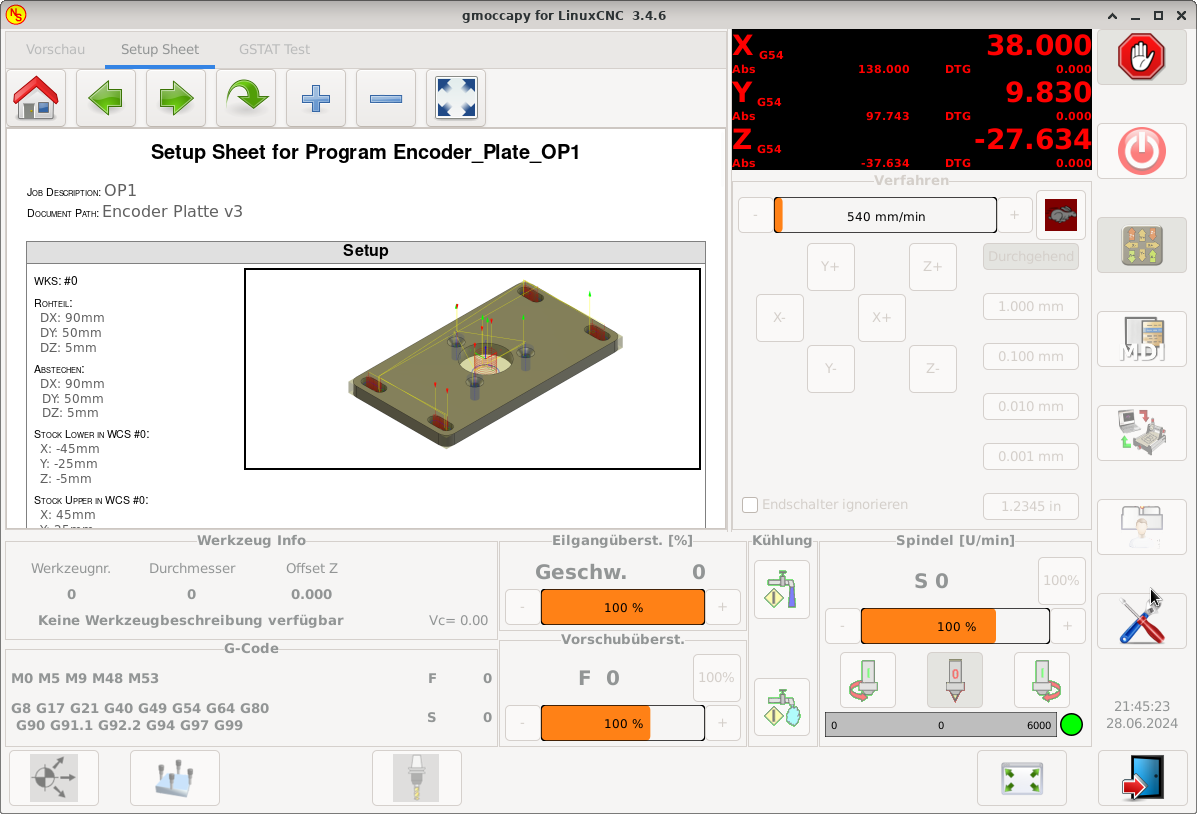
Task: Click the Eilgangüberst. rapid override slider
Action: point(623,607)
